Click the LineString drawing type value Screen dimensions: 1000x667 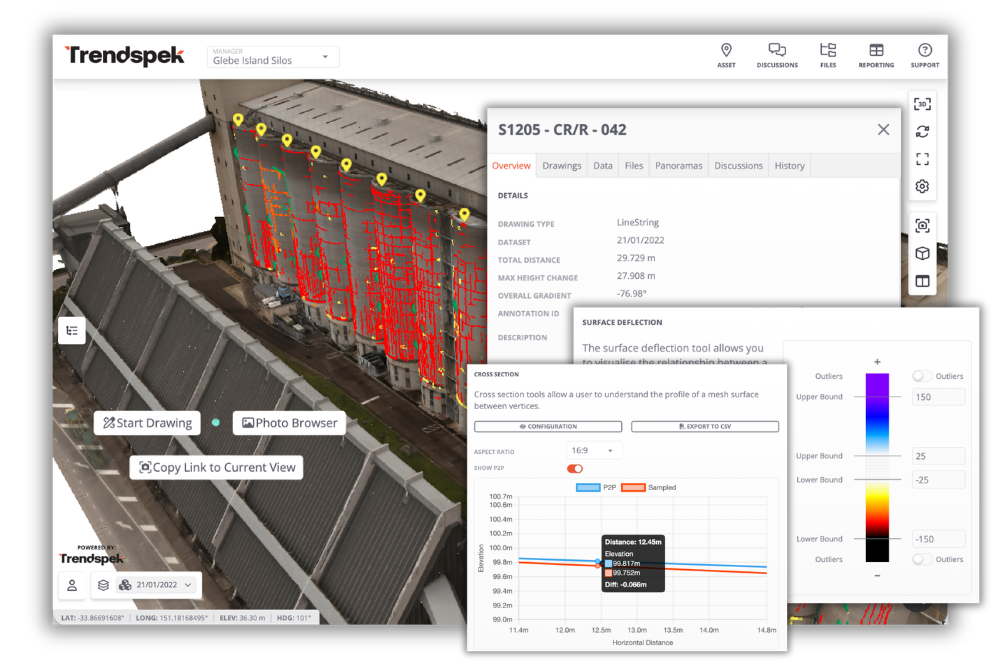(x=638, y=222)
